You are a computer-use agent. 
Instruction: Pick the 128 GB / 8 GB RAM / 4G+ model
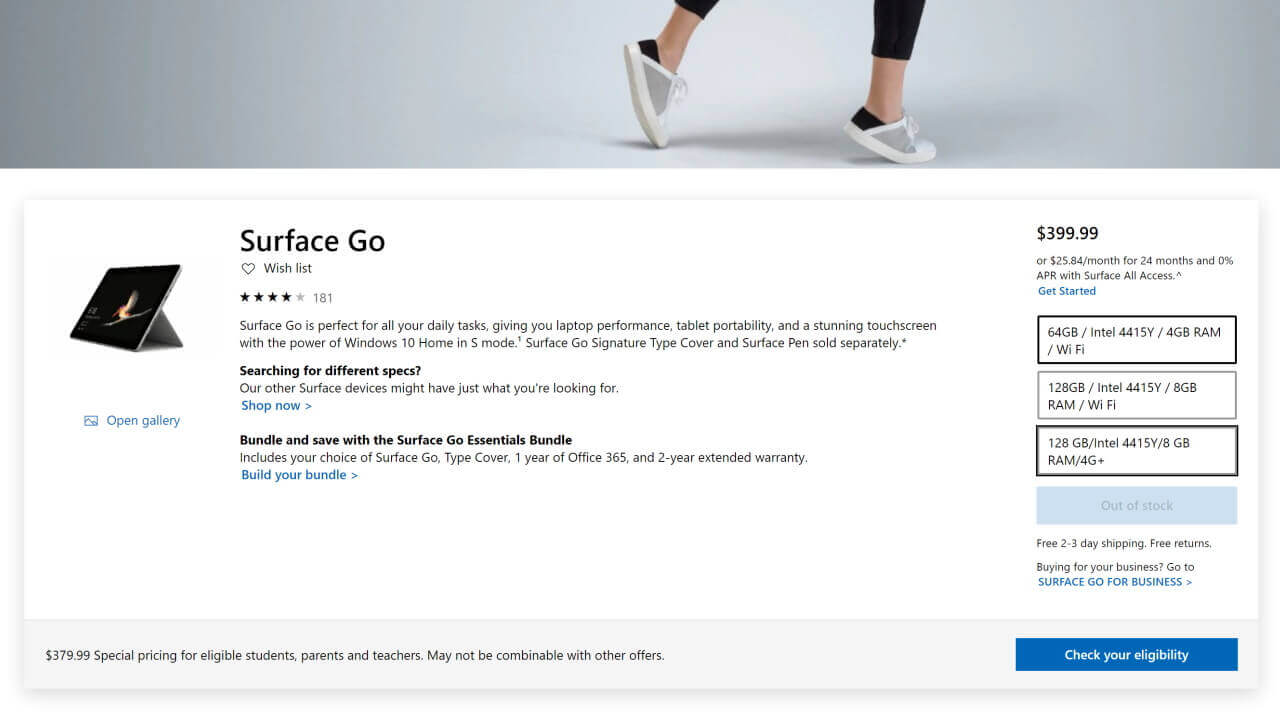point(1136,451)
